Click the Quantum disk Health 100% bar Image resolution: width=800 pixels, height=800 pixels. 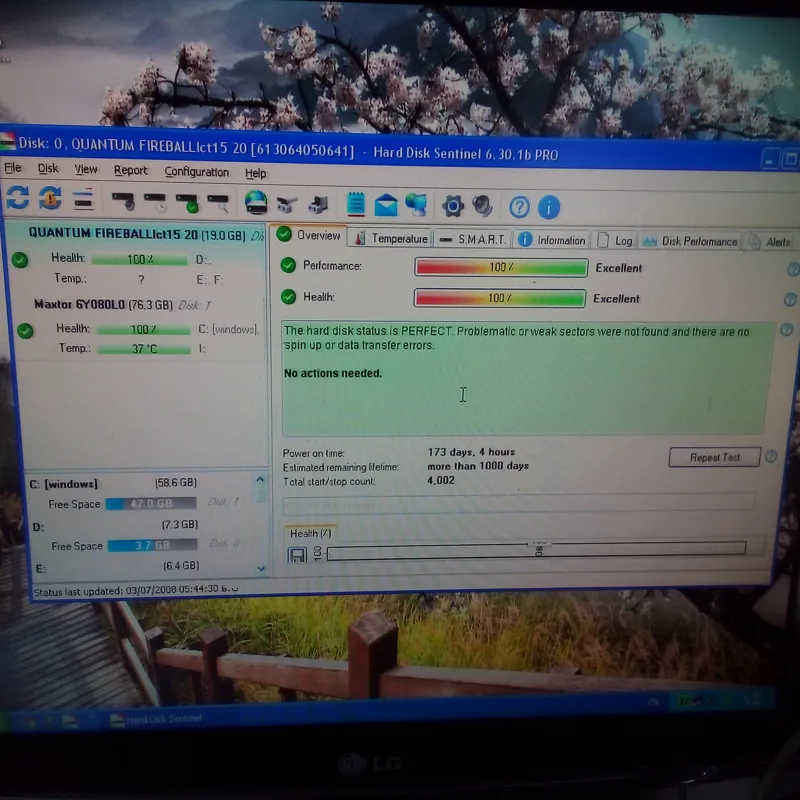[x=139, y=260]
